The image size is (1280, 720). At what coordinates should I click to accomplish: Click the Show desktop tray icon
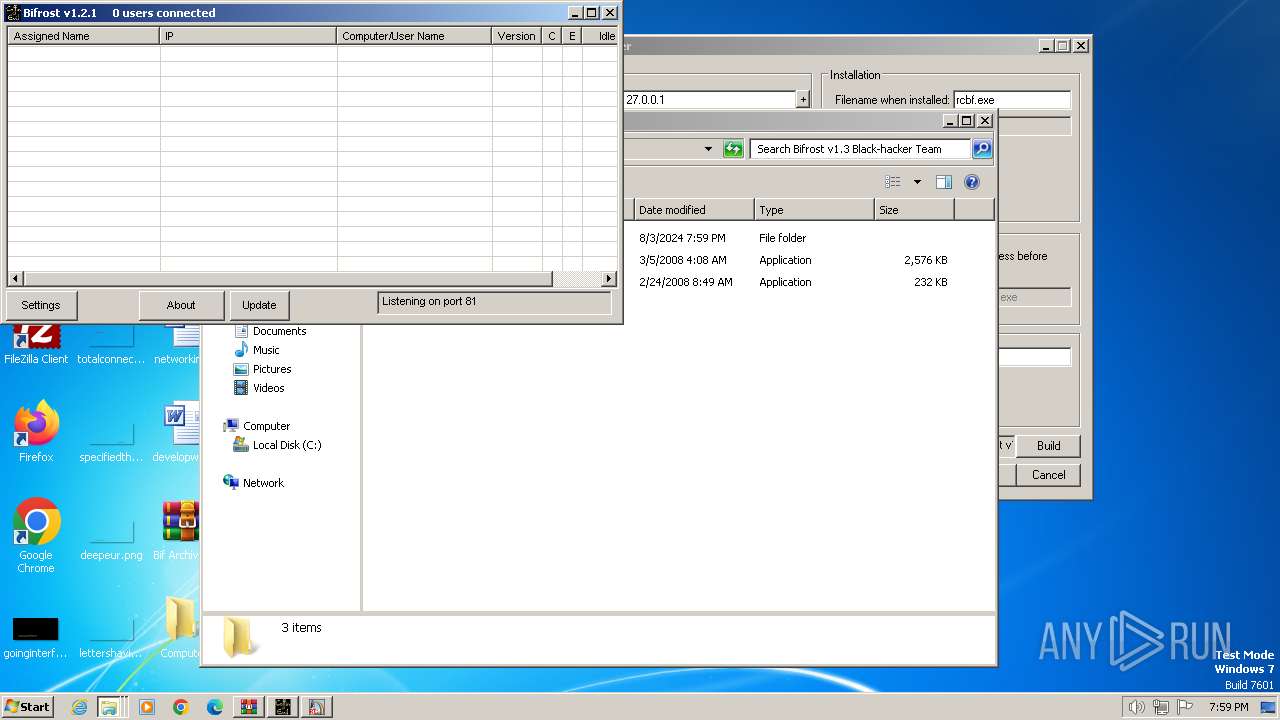pos(1268,707)
